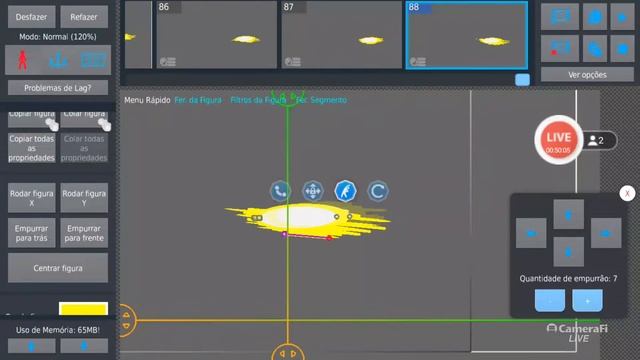Click the Uso de Memória: 65MB! text
640x360 pixels.
tap(58, 330)
